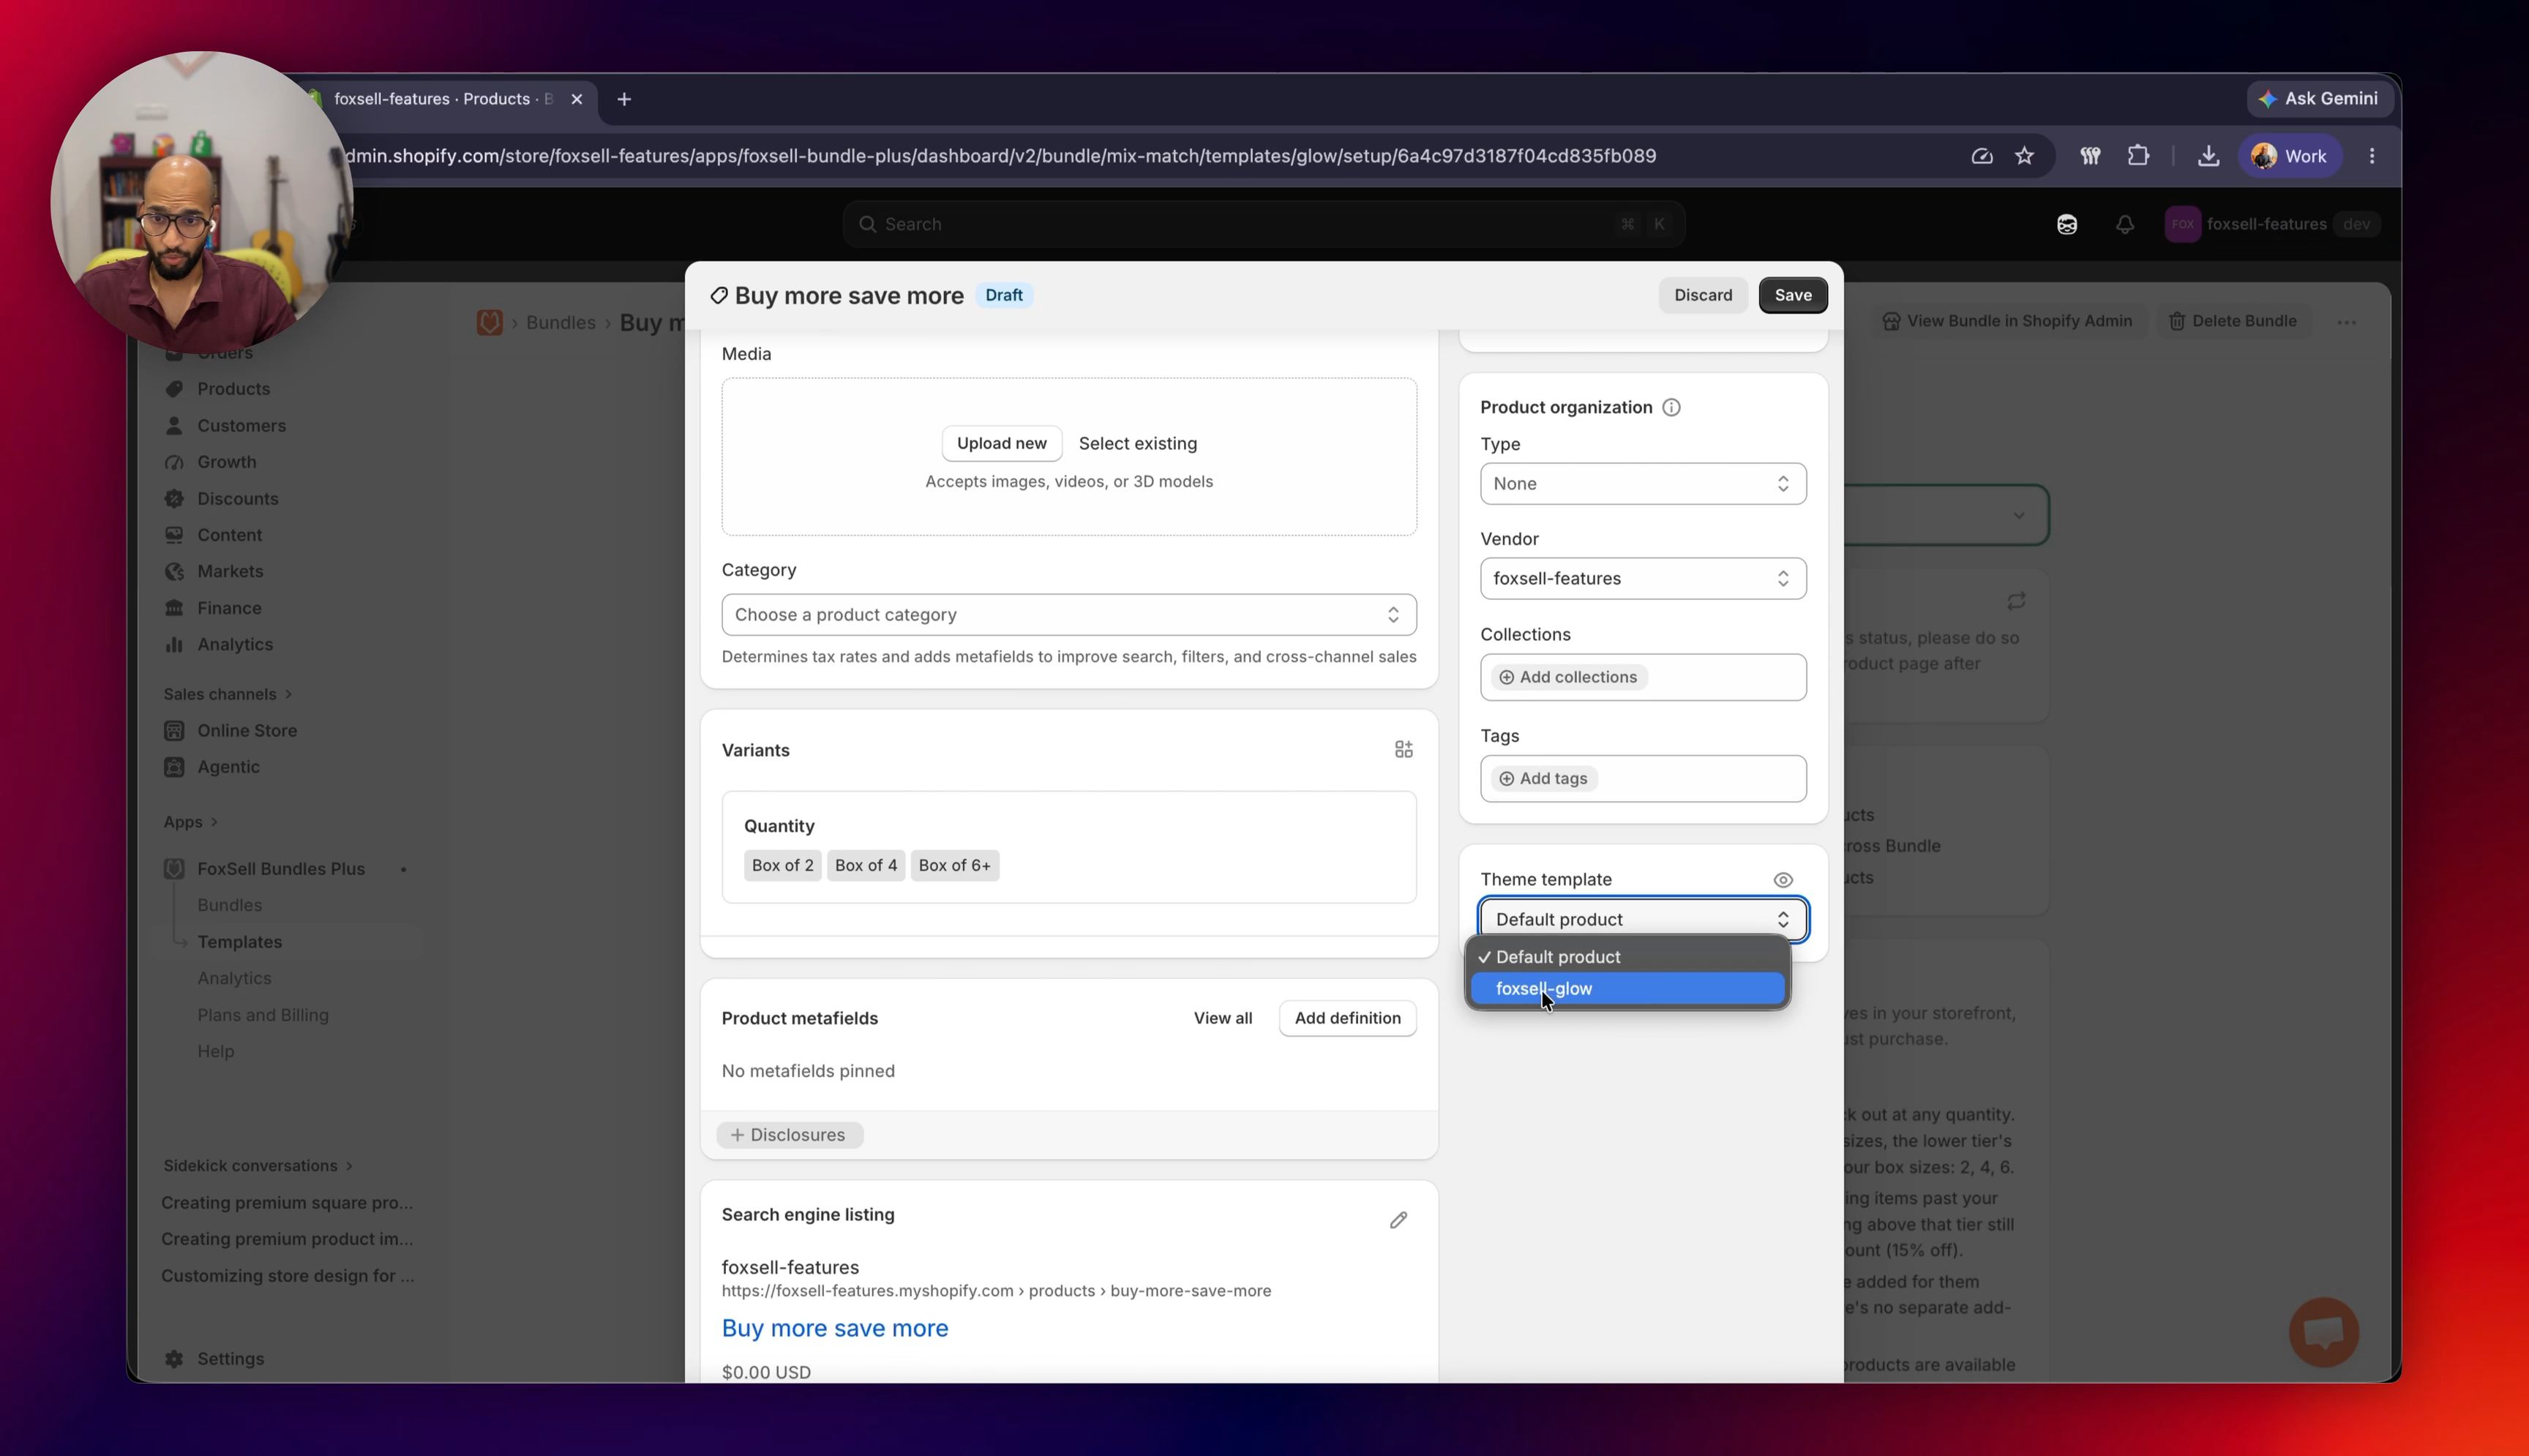The image size is (2529, 1456).
Task: Click the Growth icon in sidebar
Action: click(x=174, y=462)
